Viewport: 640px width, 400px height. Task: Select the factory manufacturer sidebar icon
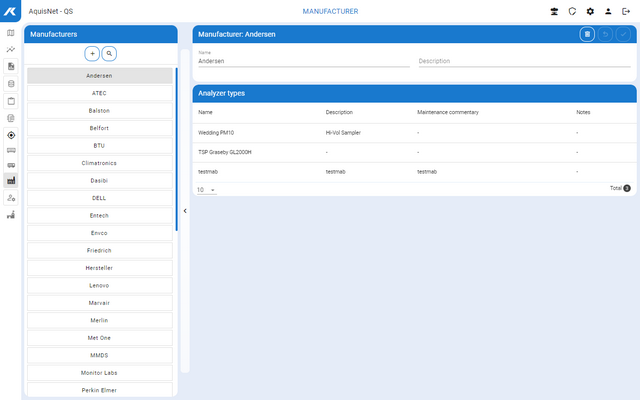pos(11,181)
